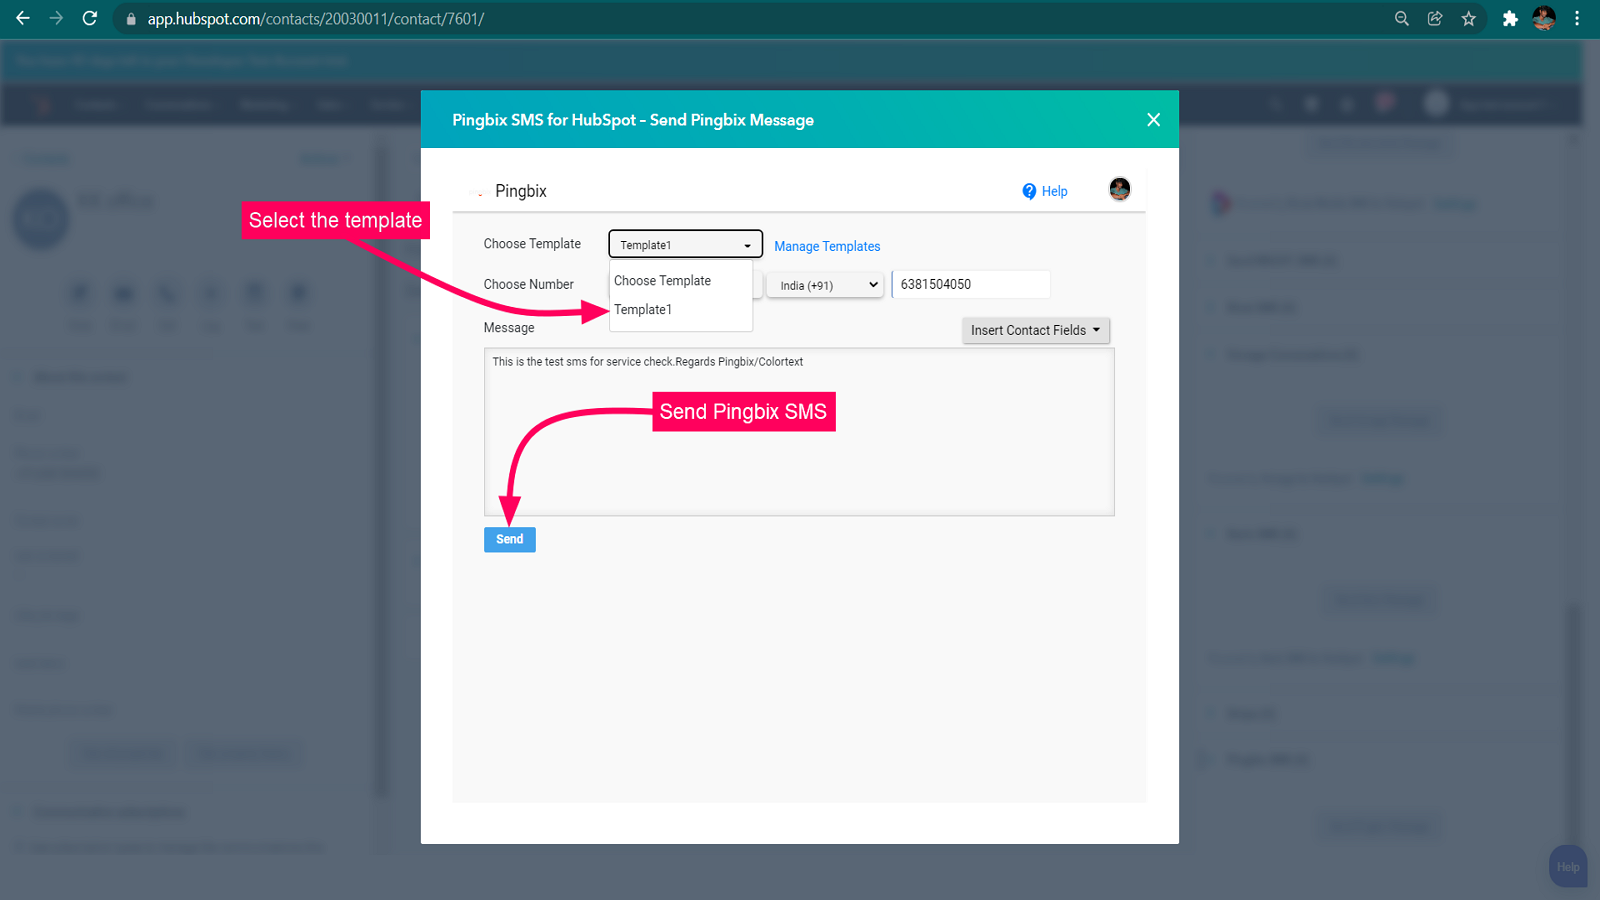Click the browser back arrow
The height and width of the screenshot is (900, 1600).
point(22,18)
